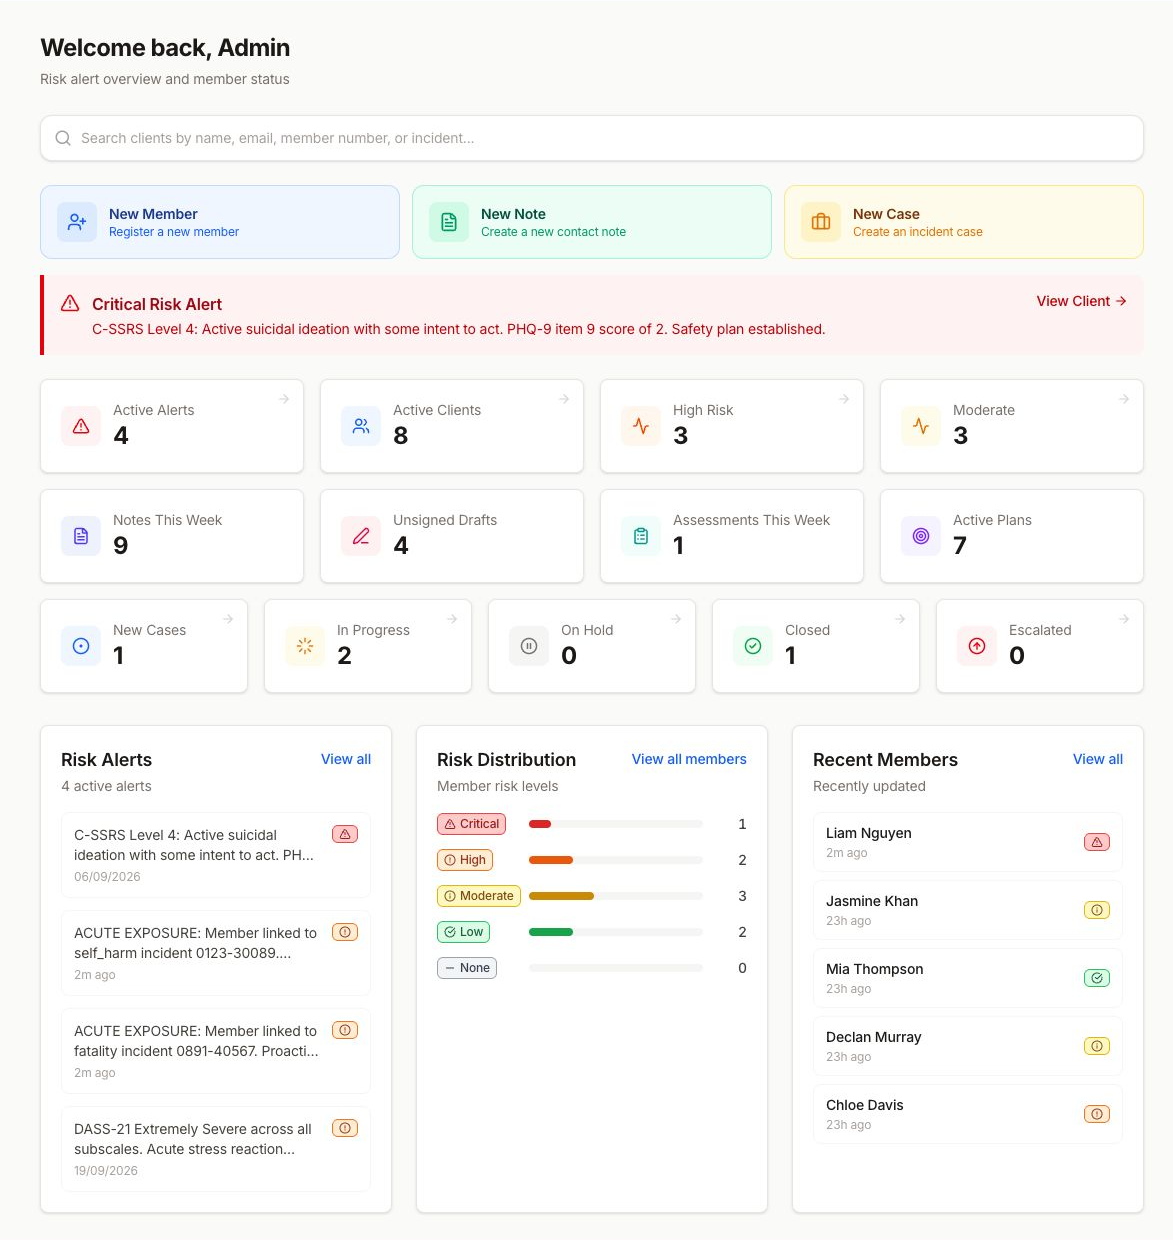Click the risk badge on self_harm incident alert

pos(345,932)
